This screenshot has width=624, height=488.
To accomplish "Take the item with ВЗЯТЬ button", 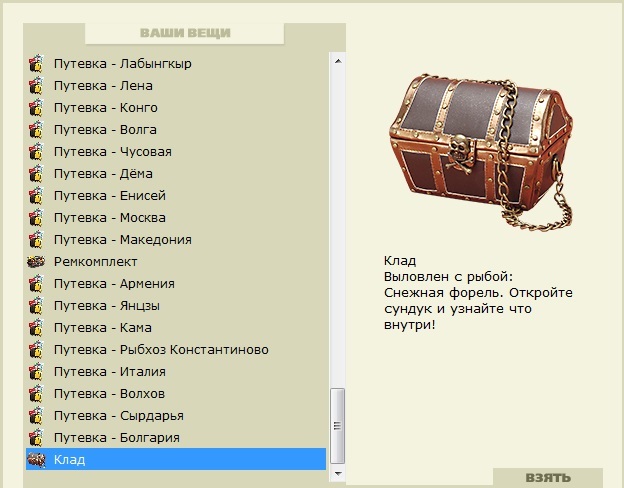I will [548, 477].
